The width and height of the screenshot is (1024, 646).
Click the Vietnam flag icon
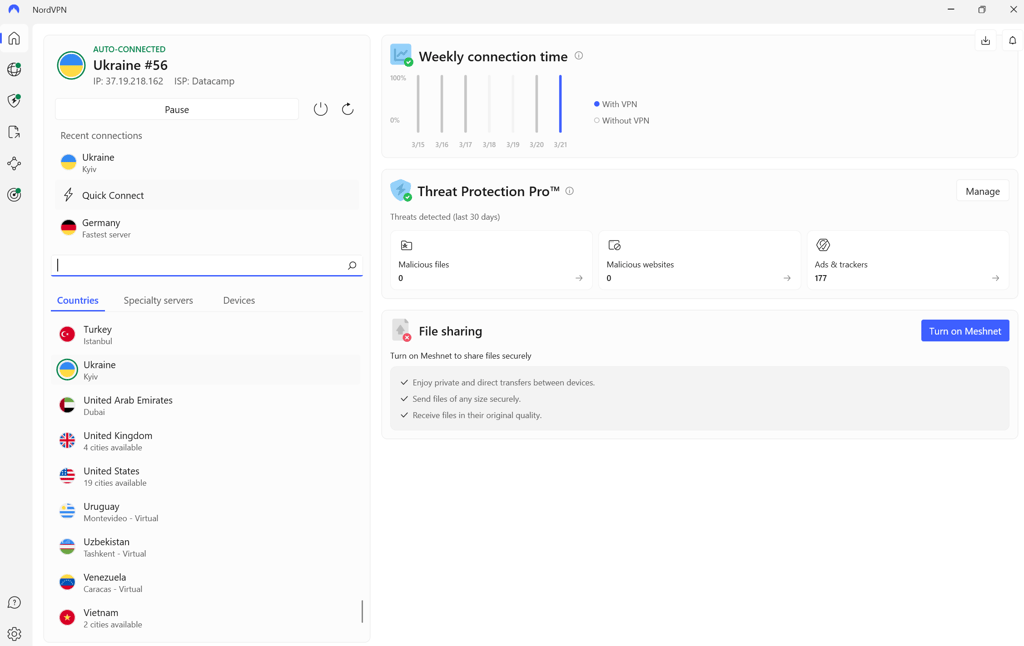[x=67, y=617]
